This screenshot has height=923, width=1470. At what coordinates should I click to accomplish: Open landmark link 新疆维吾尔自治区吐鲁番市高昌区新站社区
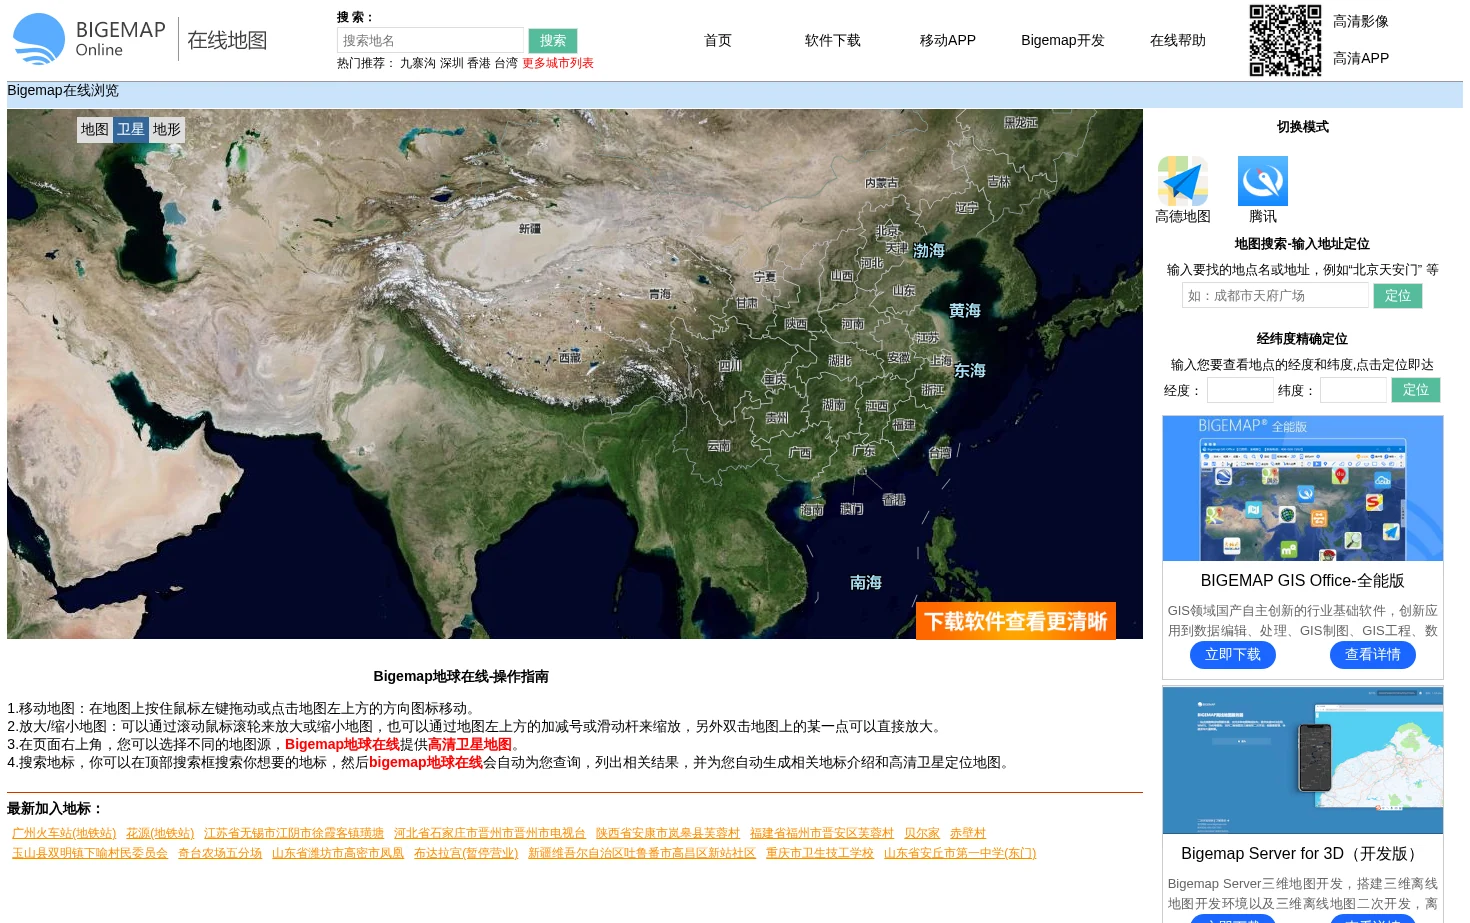click(x=642, y=853)
